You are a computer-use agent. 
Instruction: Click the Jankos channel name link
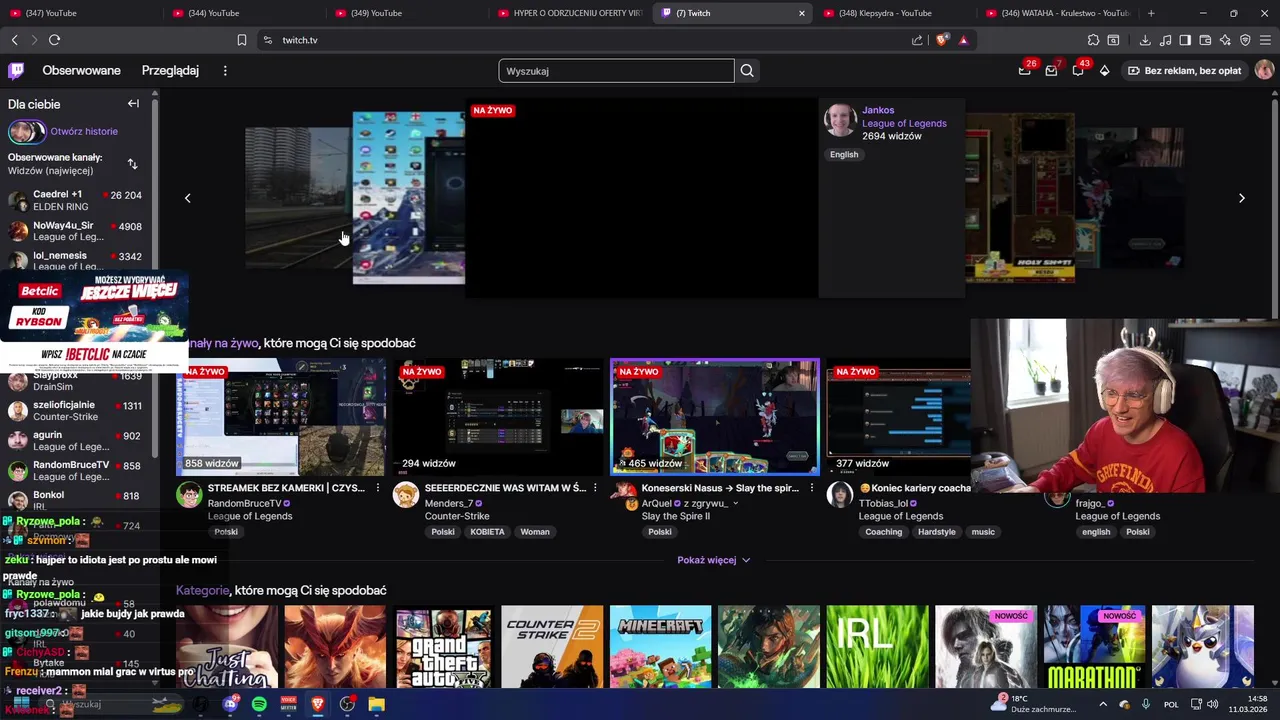[878, 110]
